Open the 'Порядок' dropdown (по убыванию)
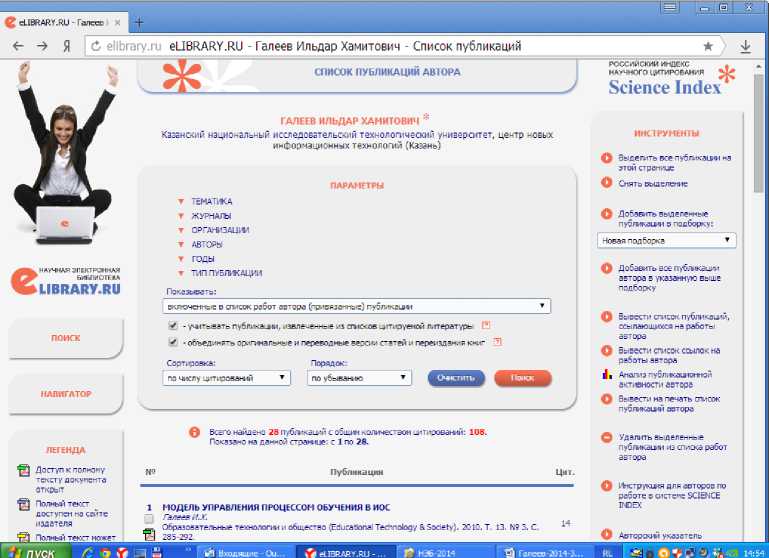The width and height of the screenshot is (769, 558). coord(359,378)
